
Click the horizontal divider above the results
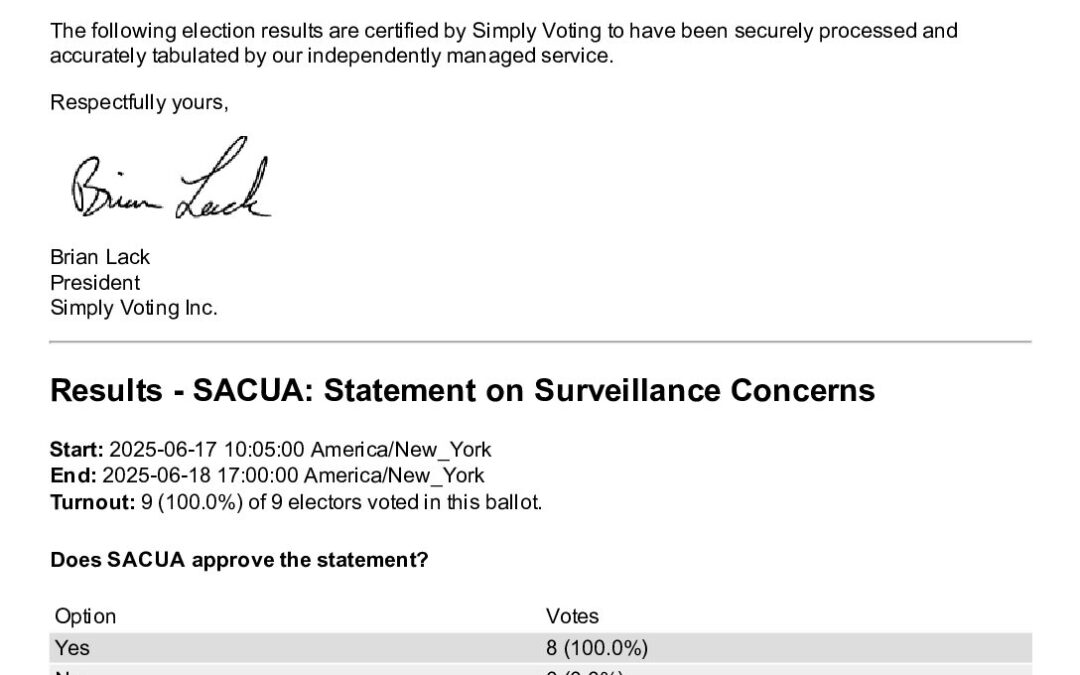(x=540, y=342)
